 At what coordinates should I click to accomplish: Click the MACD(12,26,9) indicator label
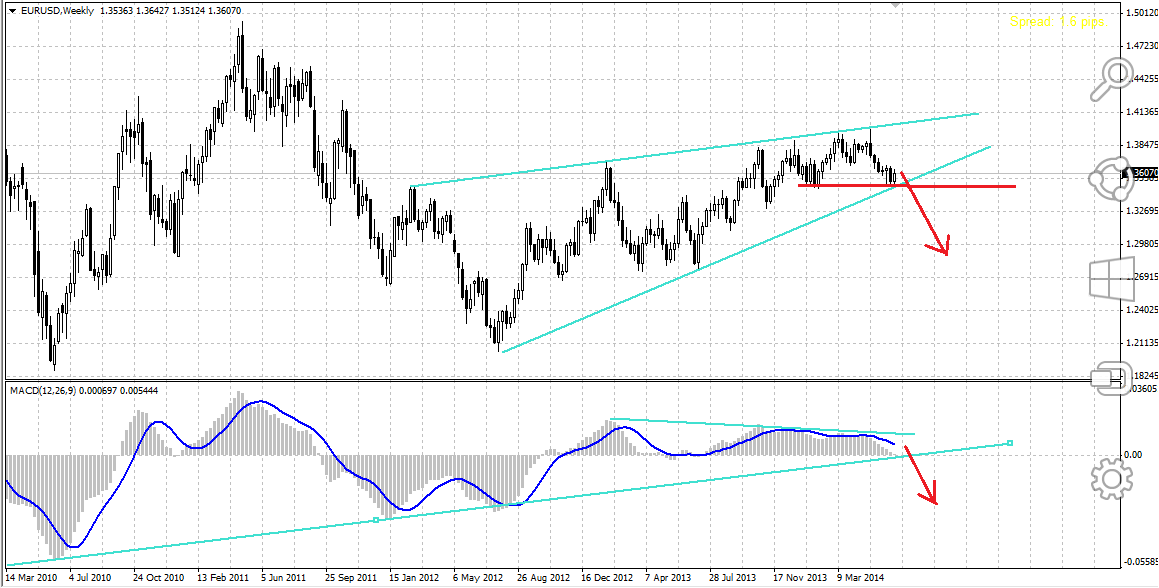(49, 389)
